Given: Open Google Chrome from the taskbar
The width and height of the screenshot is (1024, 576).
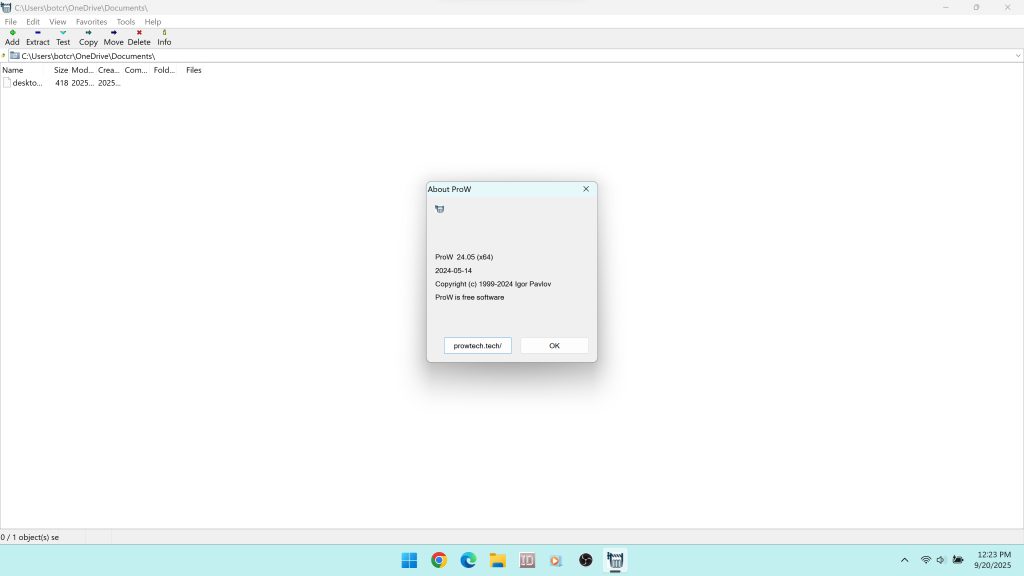Looking at the screenshot, I should point(439,560).
